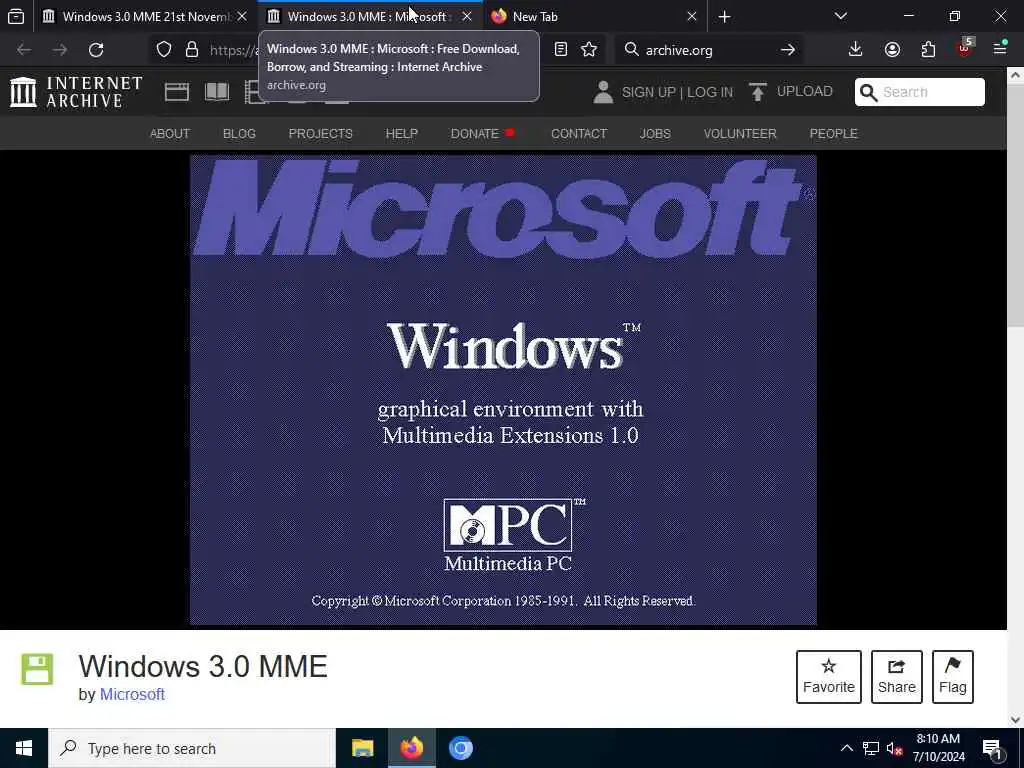Open the ABOUT menu item
Image resolution: width=1024 pixels, height=768 pixels.
pyautogui.click(x=170, y=133)
